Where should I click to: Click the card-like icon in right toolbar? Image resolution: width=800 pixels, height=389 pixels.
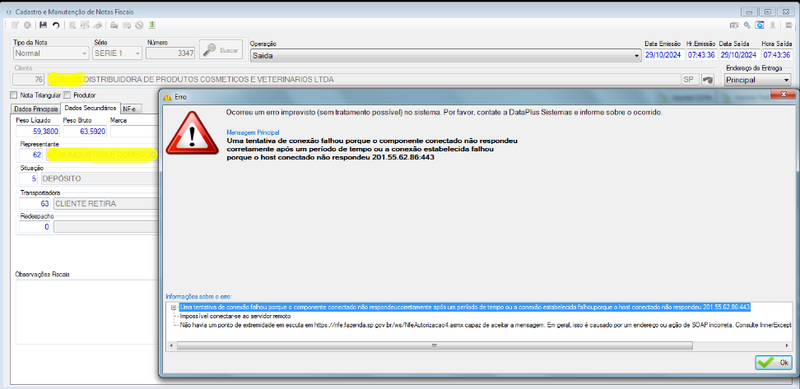(734, 25)
